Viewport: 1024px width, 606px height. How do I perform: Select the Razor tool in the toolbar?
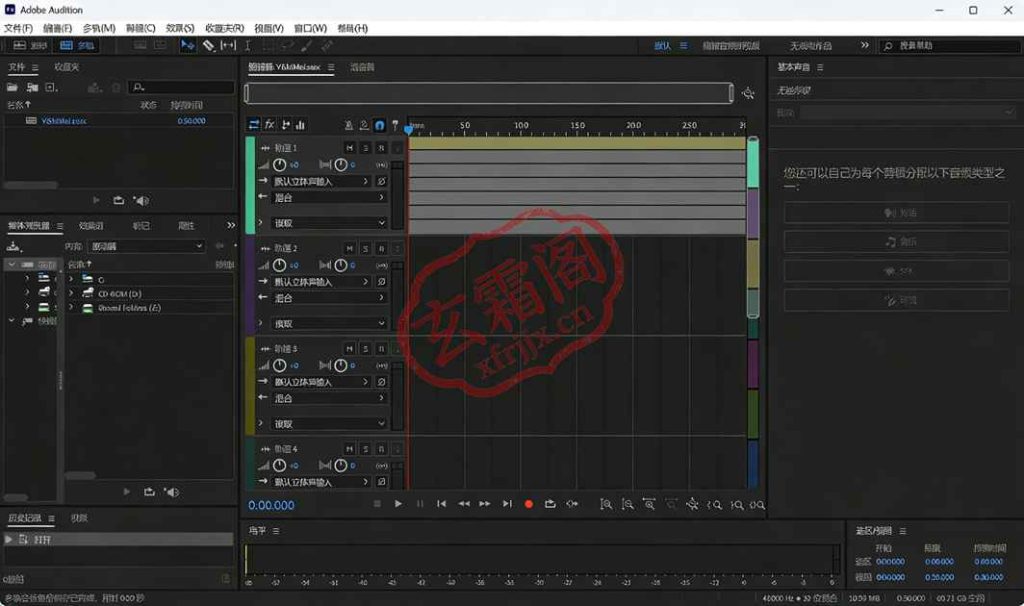point(208,45)
